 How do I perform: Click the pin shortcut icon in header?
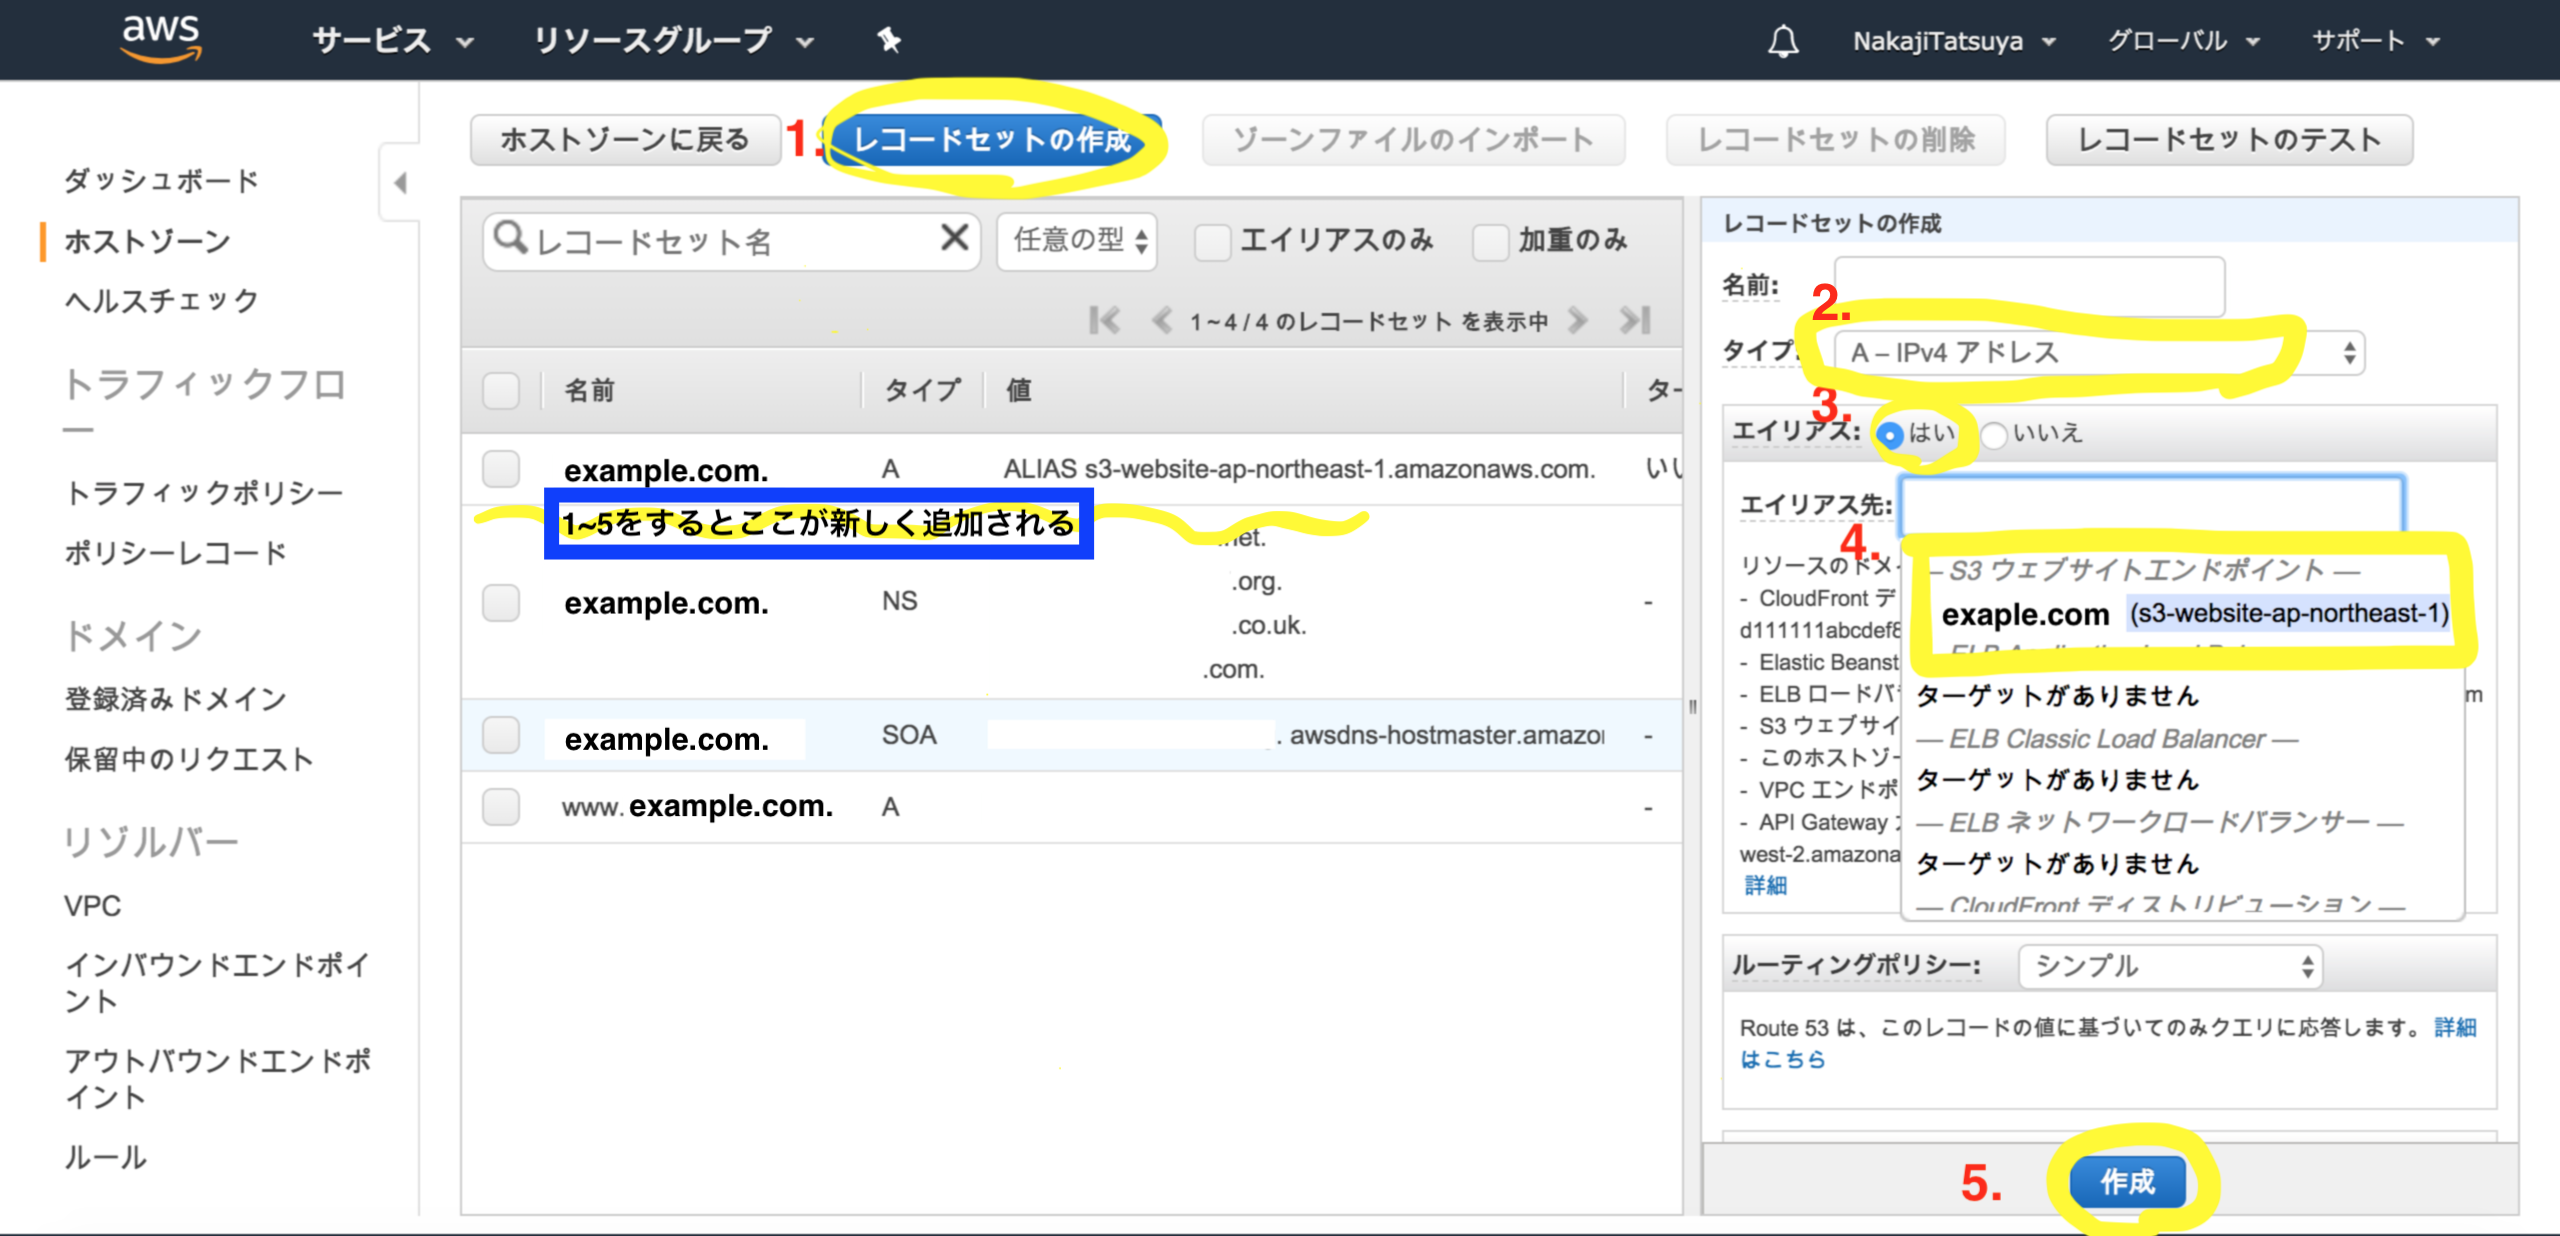click(x=889, y=40)
